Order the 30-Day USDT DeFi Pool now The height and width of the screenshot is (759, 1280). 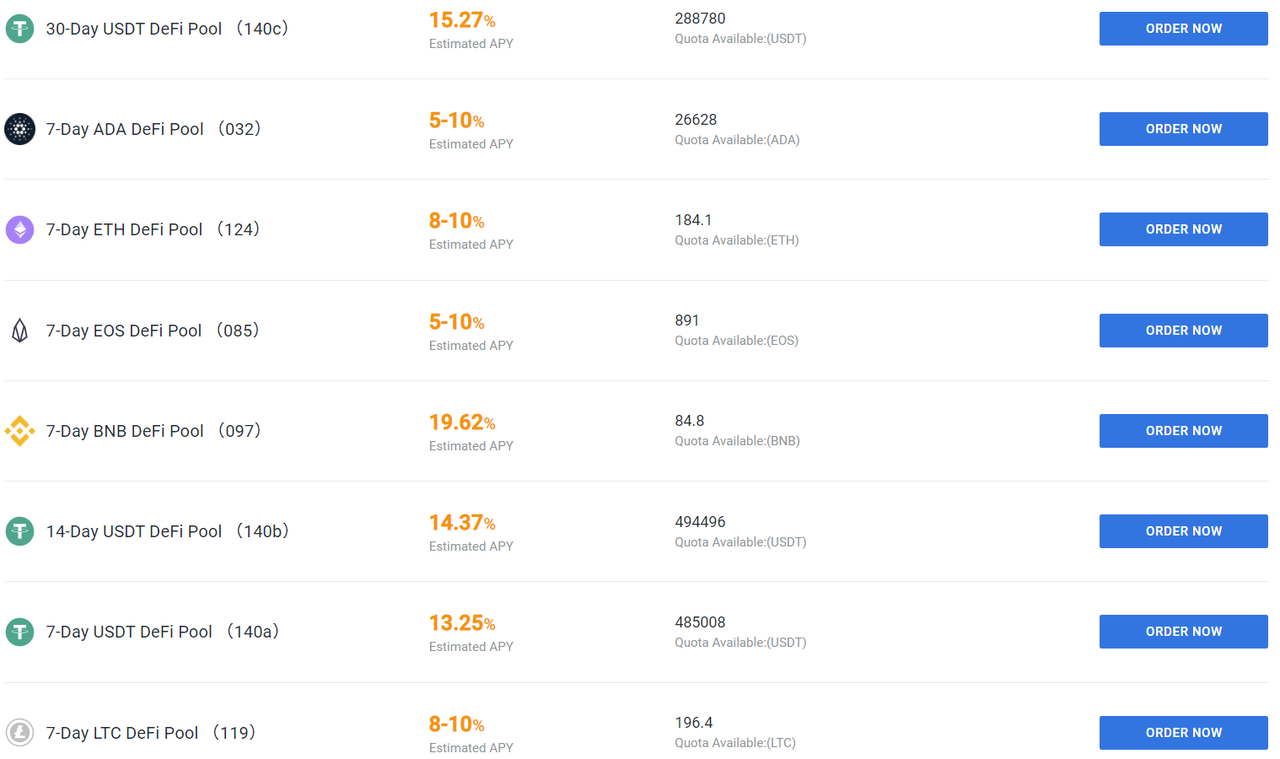1183,29
